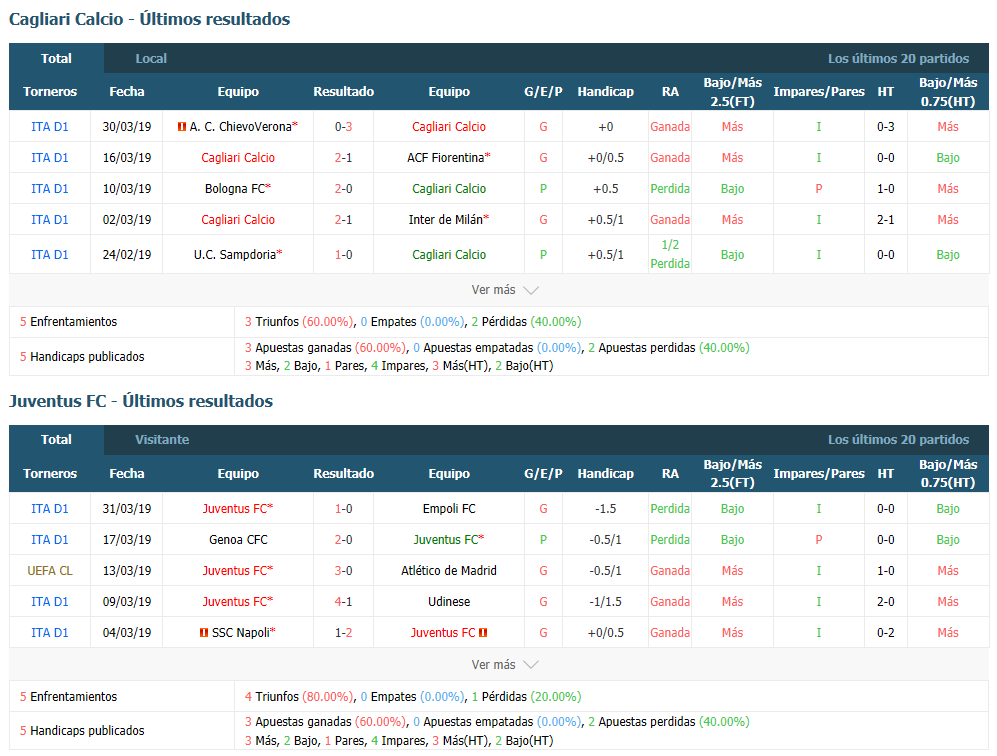The width and height of the screenshot is (997, 756).
Task: Open ITA D1 link for 24/02/19 match
Action: 50,255
